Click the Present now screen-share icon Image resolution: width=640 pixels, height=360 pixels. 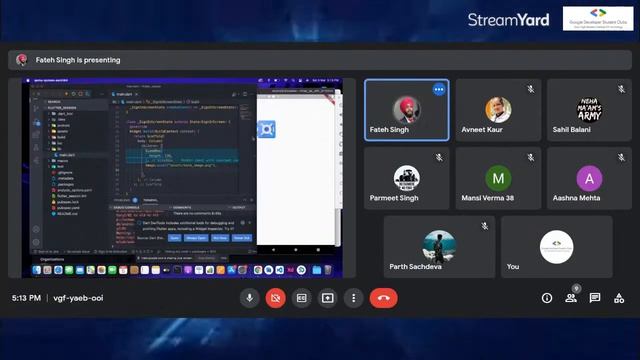point(328,298)
